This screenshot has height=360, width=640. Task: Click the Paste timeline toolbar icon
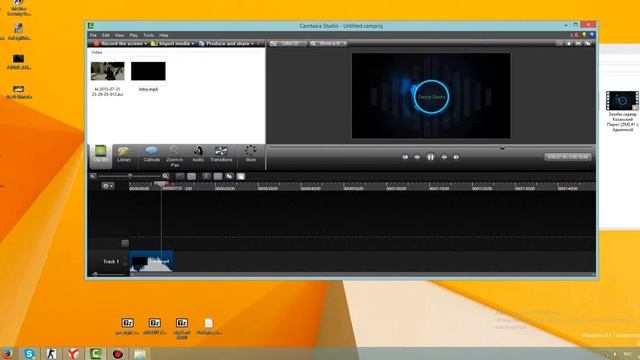point(241,176)
